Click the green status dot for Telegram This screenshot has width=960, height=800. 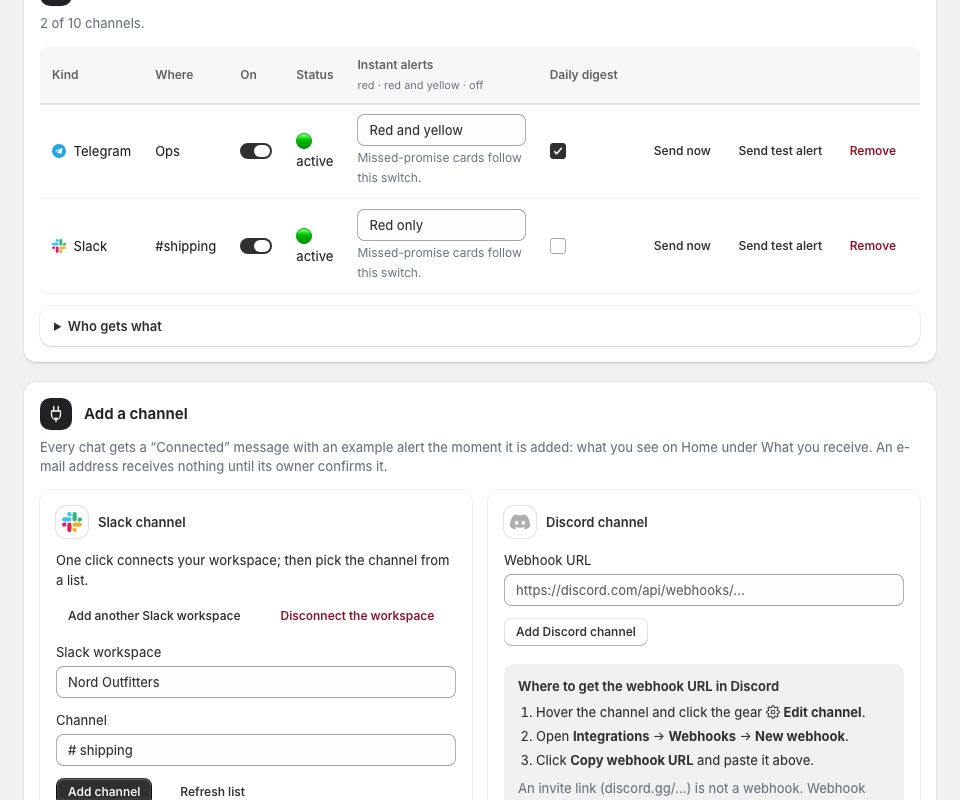point(304,141)
